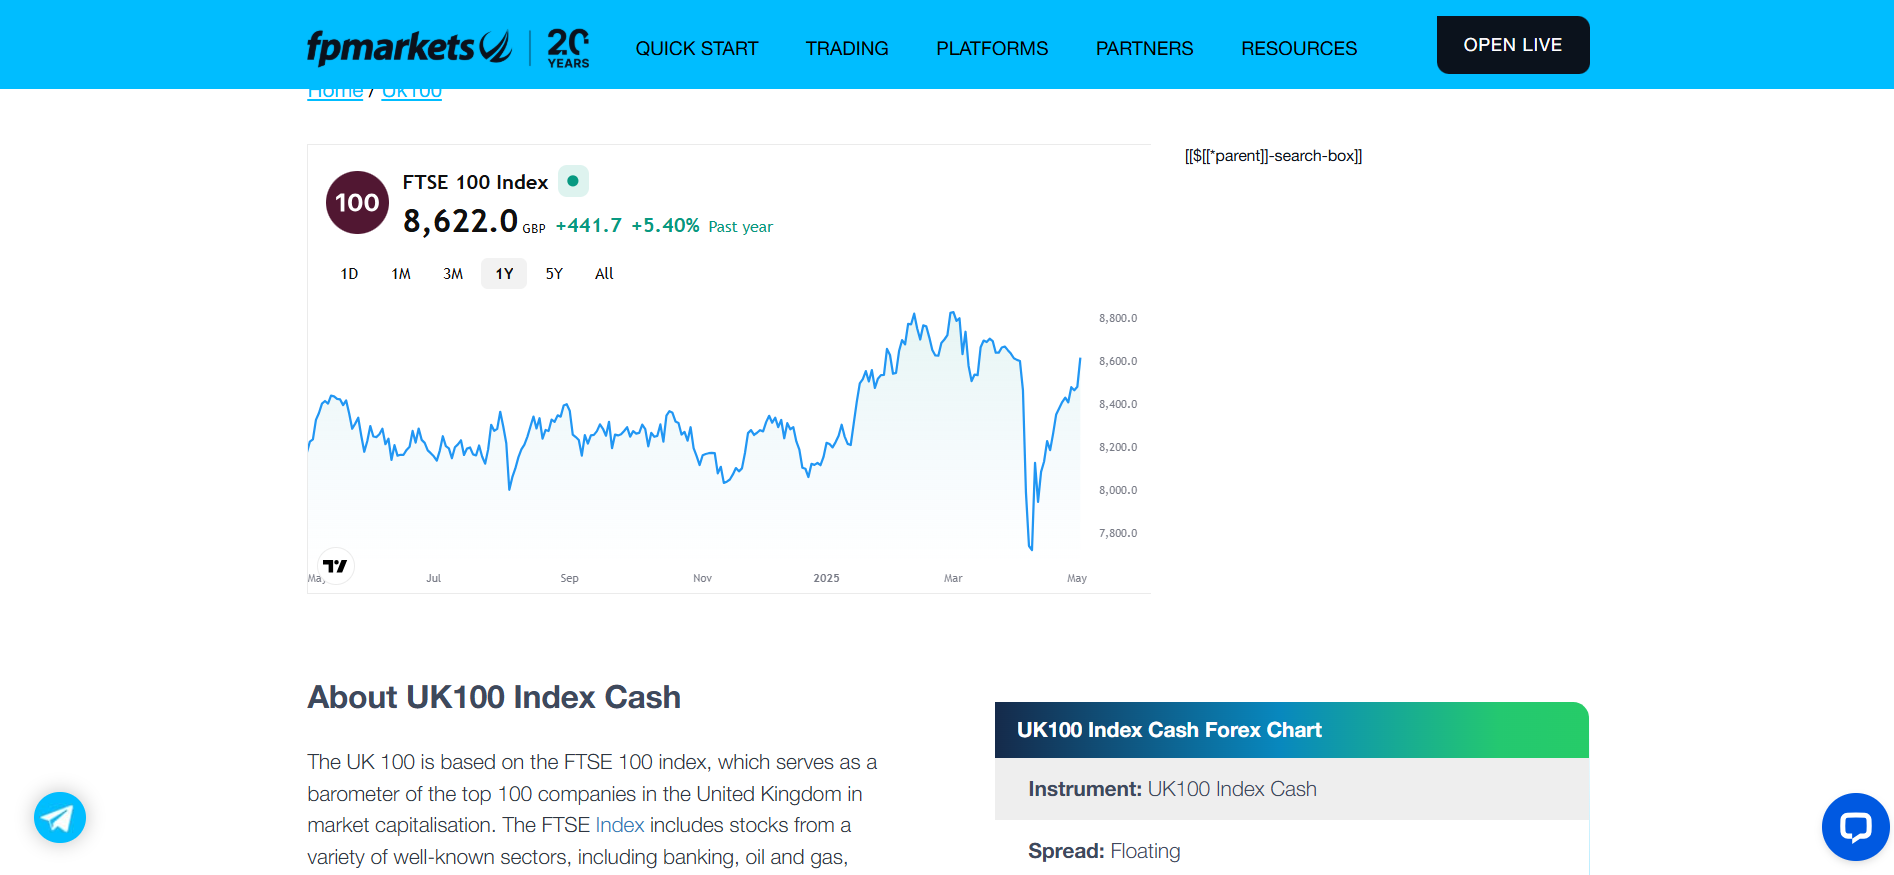Click the Home breadcrumb link
This screenshot has width=1894, height=875.
(x=334, y=90)
